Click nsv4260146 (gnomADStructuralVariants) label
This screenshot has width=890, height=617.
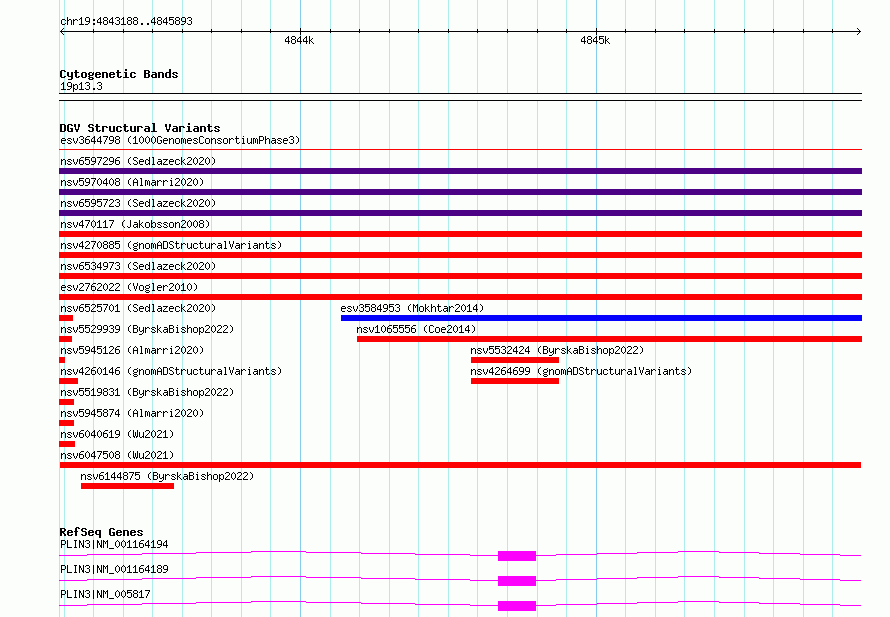coord(171,371)
